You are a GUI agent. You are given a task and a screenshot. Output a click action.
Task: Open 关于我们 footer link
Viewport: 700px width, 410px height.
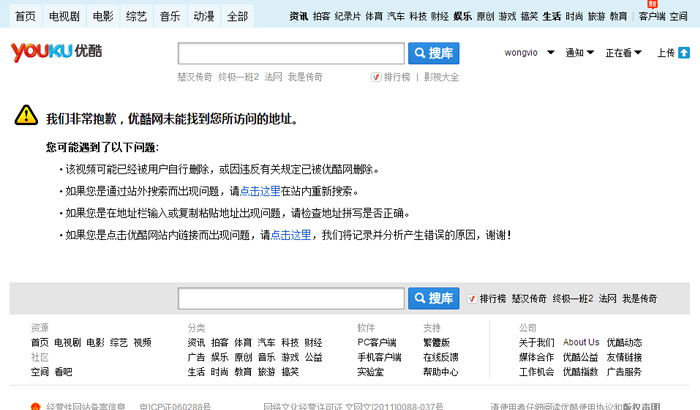pyautogui.click(x=536, y=343)
